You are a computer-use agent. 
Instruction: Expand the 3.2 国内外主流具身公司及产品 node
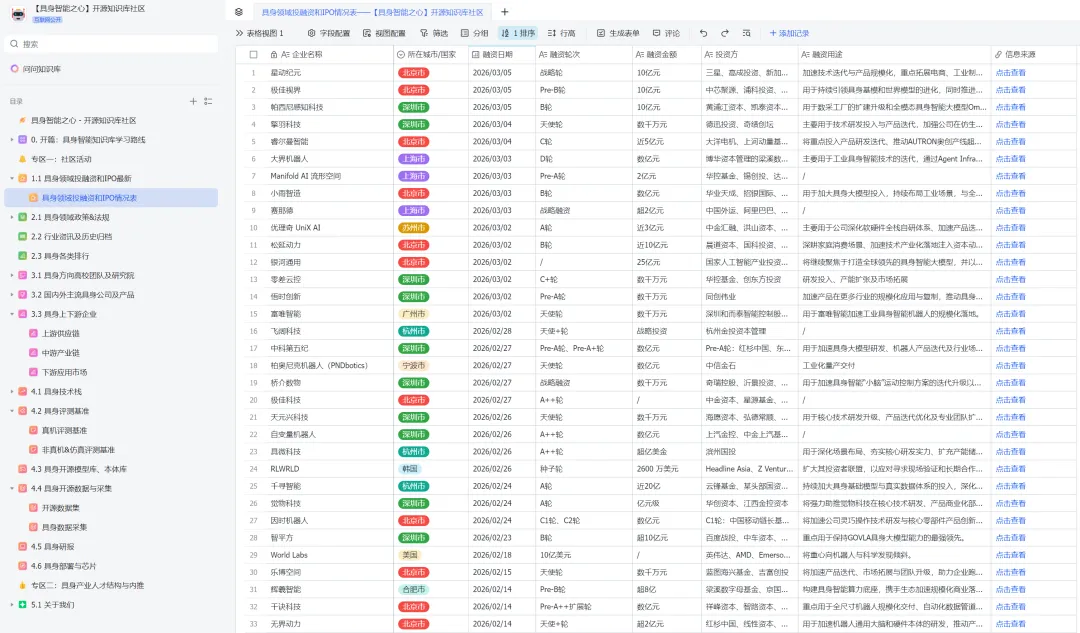tap(12, 295)
